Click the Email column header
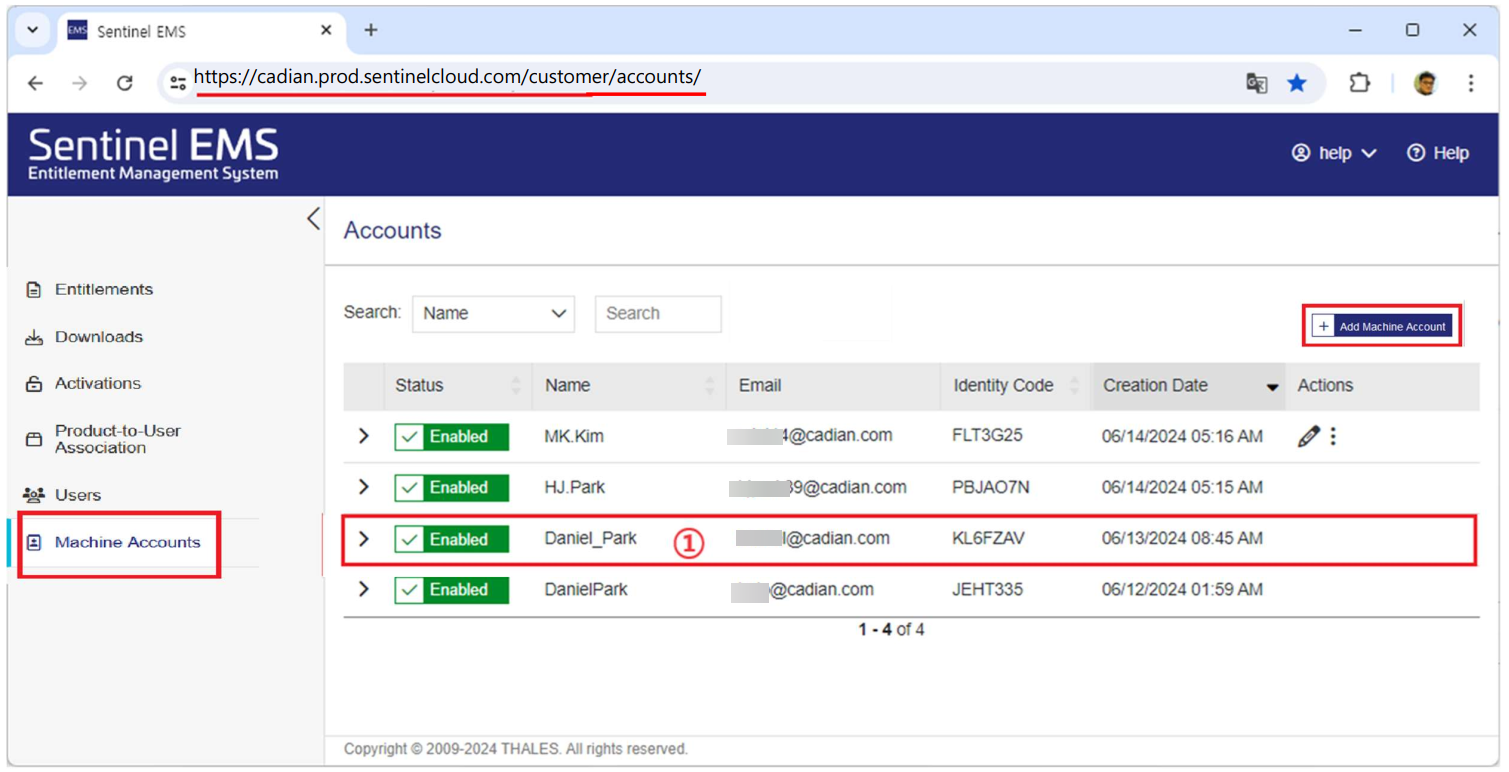Image resolution: width=1509 pixels, height=772 pixels. tap(760, 386)
